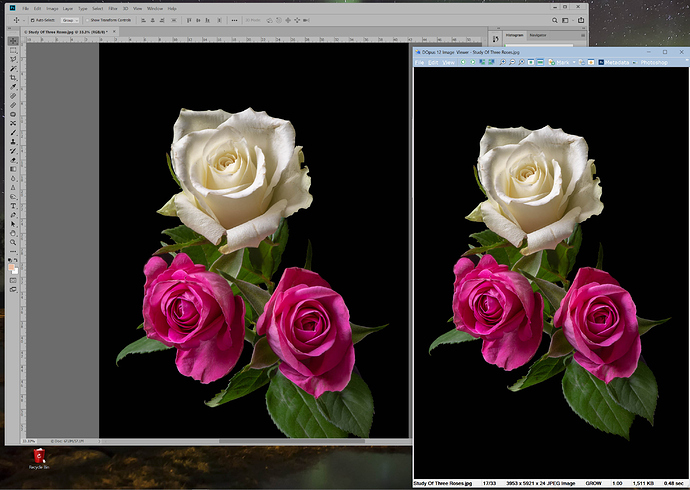
Task: Open Photoshop Window menu
Action: pyautogui.click(x=154, y=8)
